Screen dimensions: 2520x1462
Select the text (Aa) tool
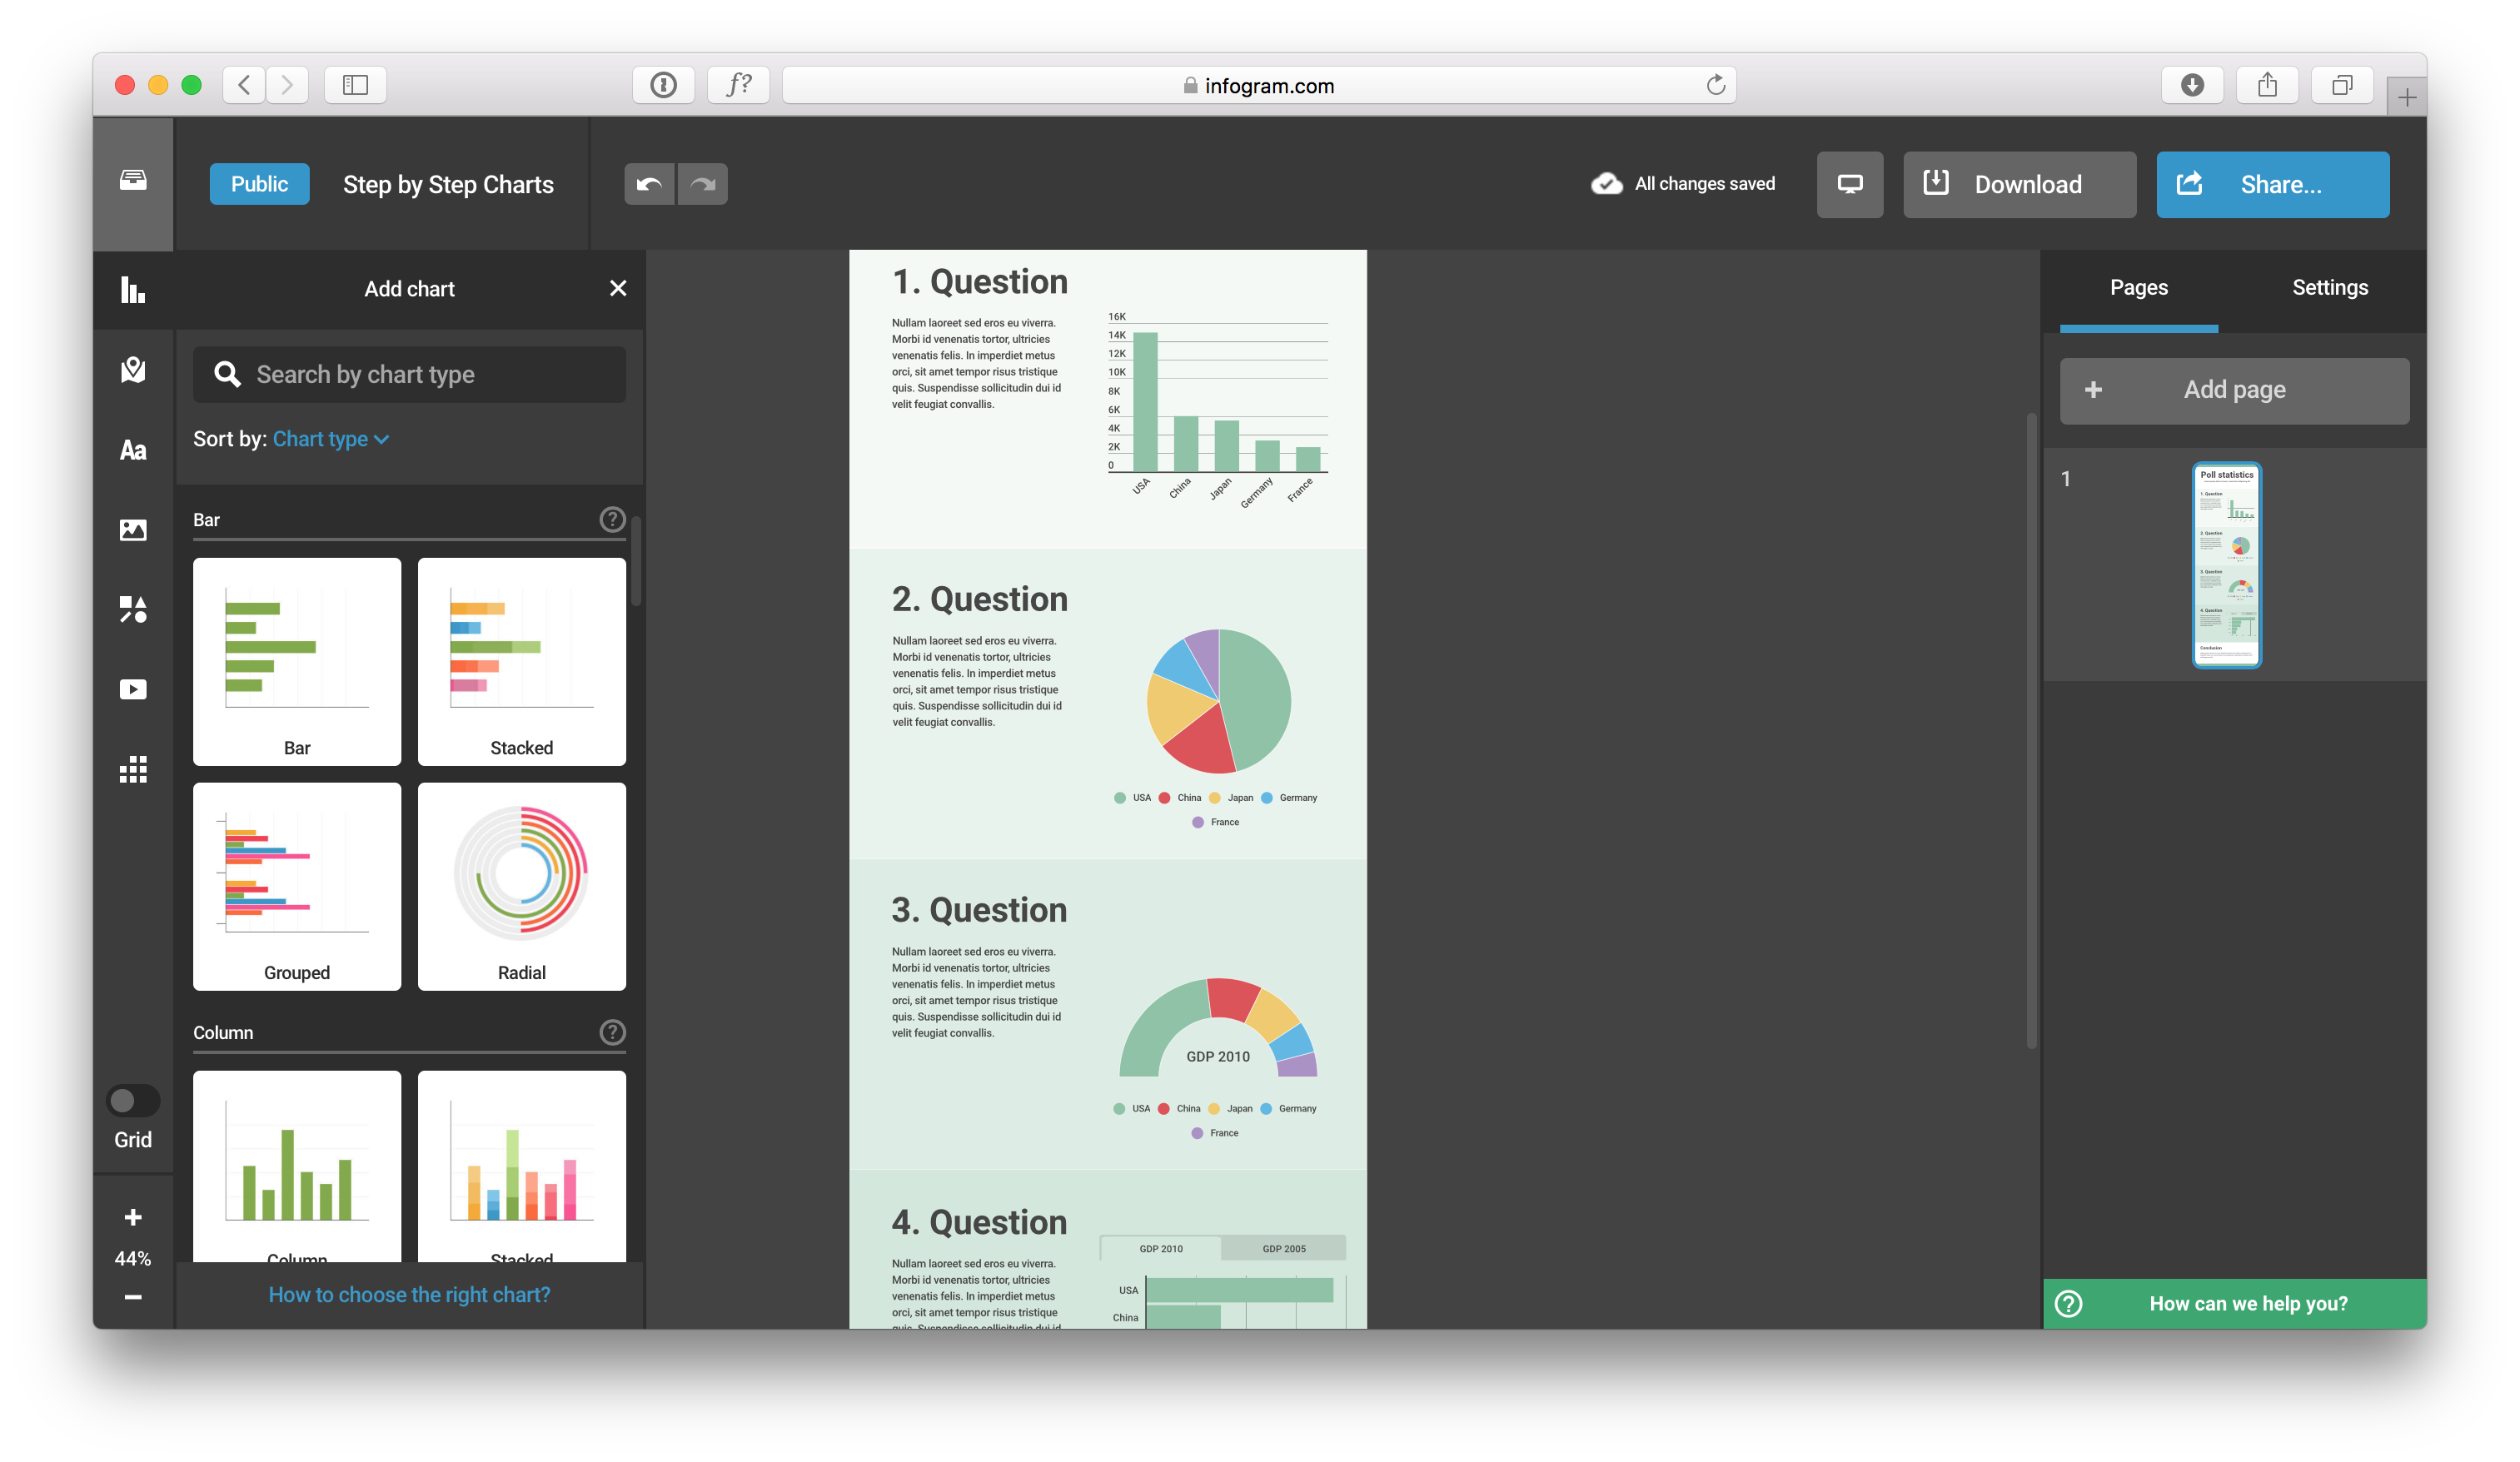133,450
